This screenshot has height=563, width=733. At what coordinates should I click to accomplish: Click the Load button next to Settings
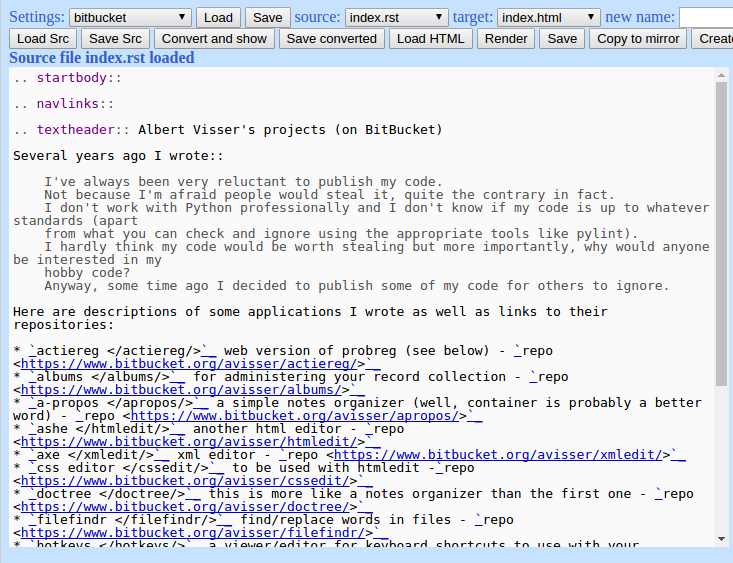(218, 18)
